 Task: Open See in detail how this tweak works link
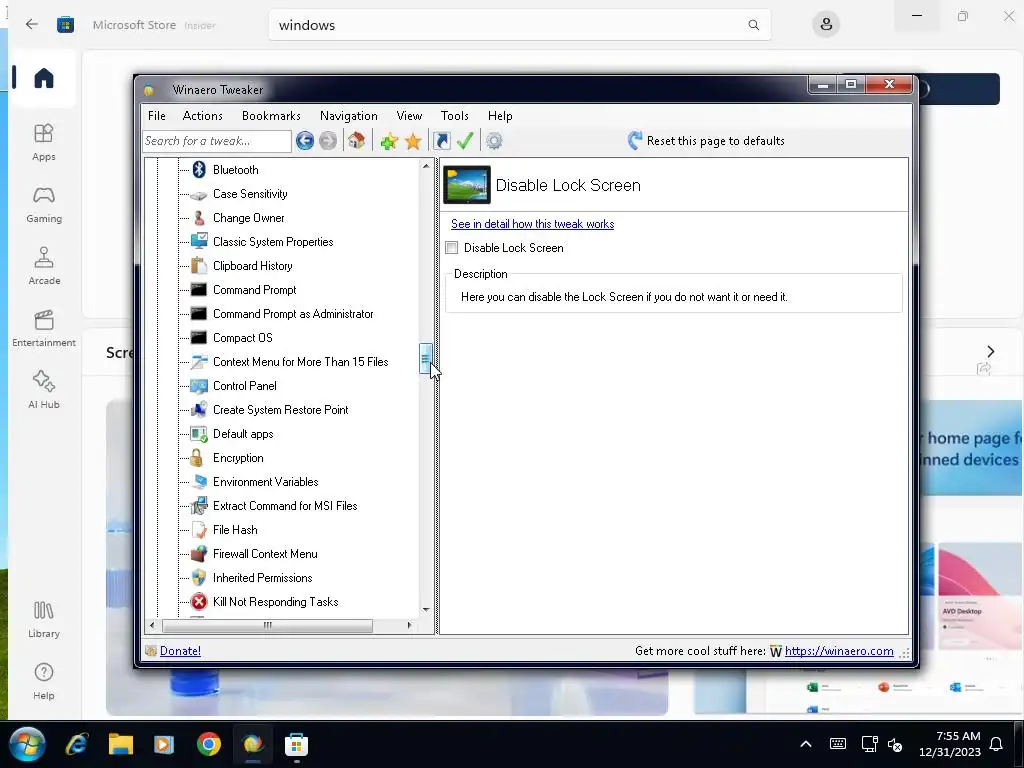point(532,224)
